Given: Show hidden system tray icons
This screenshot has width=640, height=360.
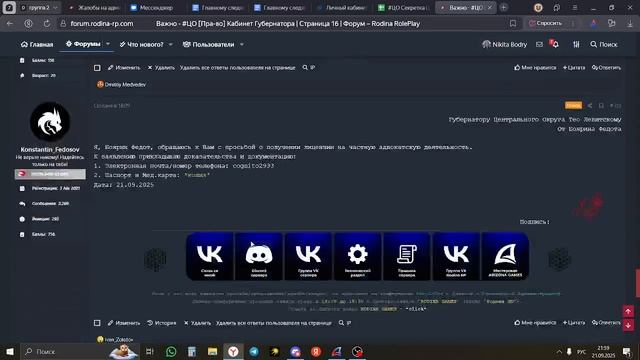Looking at the screenshot, I should click(559, 351).
